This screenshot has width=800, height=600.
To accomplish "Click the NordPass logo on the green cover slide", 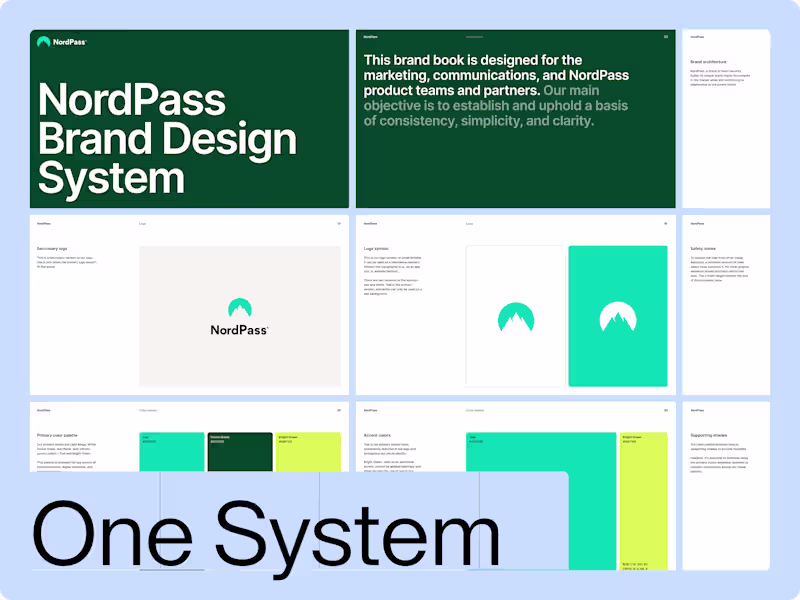I will coord(61,42).
